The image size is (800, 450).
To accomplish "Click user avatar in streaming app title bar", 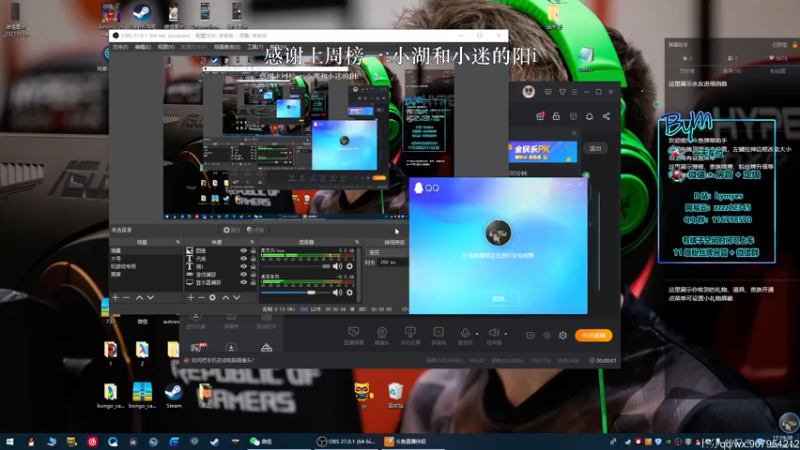I will click(529, 92).
